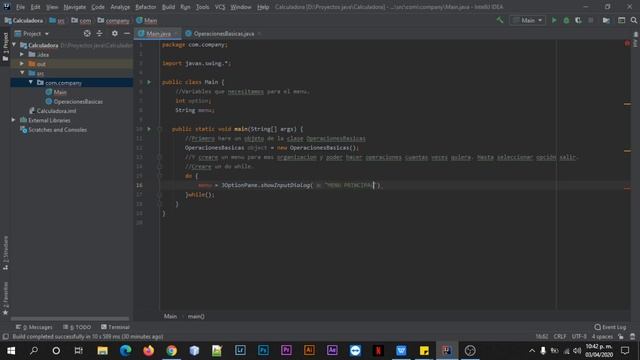Open Project panel settings gear
This screenshot has width=640, height=360.
[x=115, y=33]
